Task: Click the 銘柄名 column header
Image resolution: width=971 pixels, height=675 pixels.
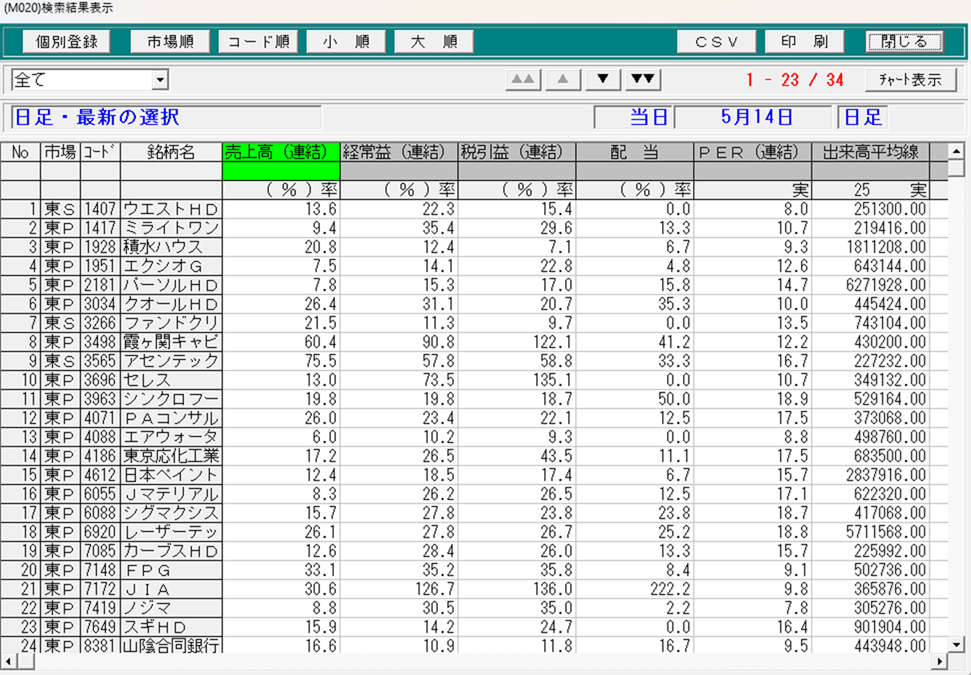Action: pyautogui.click(x=172, y=152)
